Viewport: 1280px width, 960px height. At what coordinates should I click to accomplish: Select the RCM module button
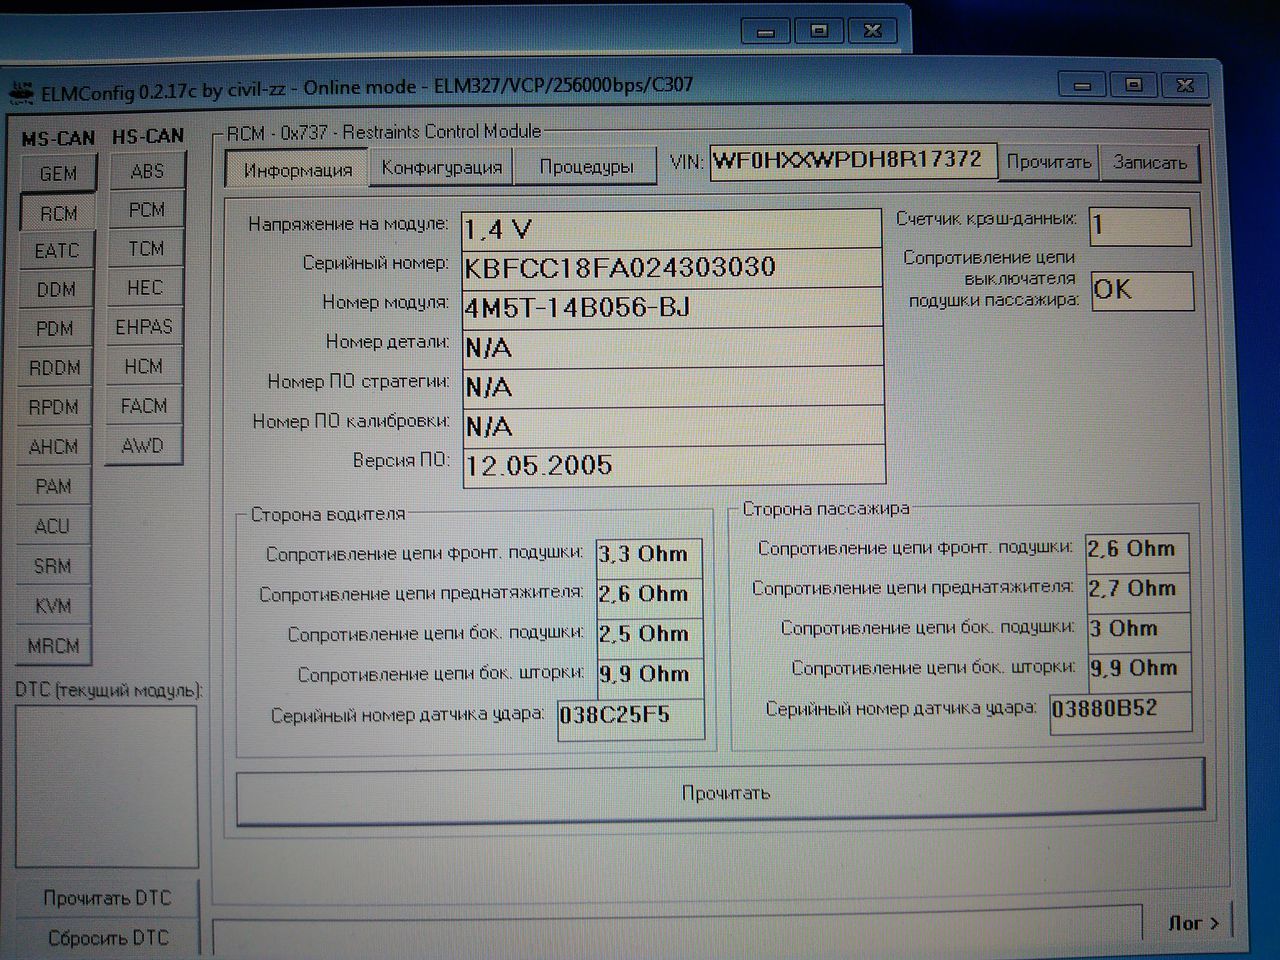(58, 213)
